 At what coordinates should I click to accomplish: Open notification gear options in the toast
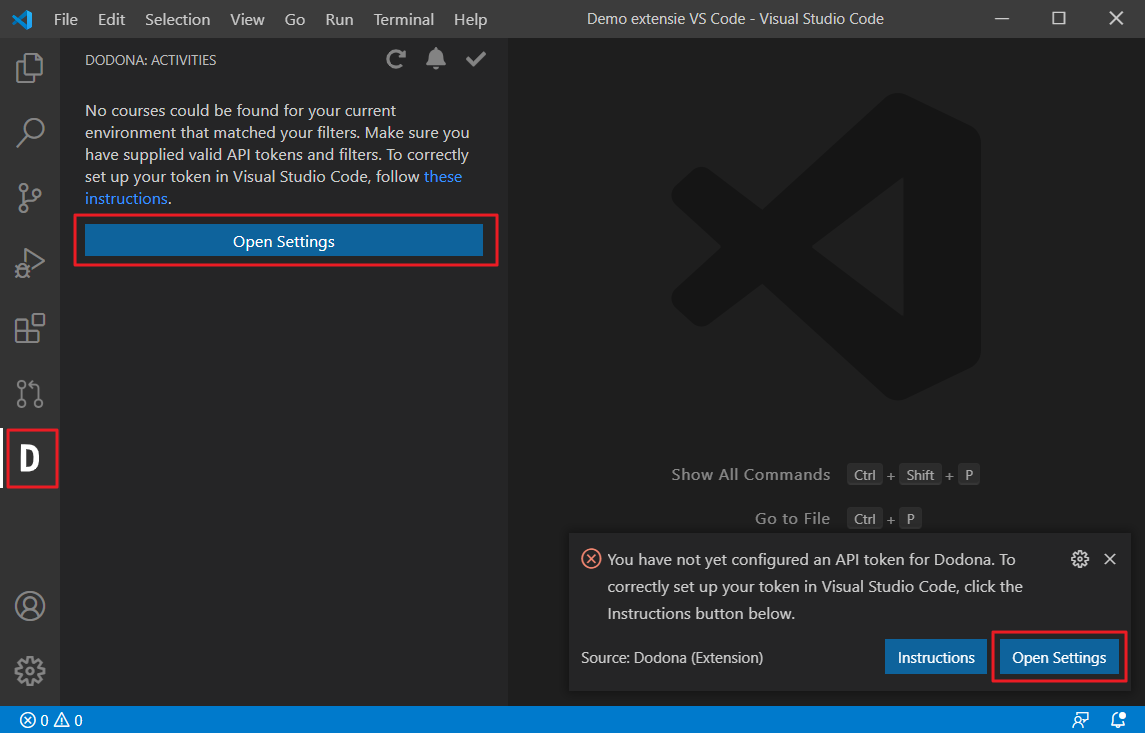pos(1079,559)
